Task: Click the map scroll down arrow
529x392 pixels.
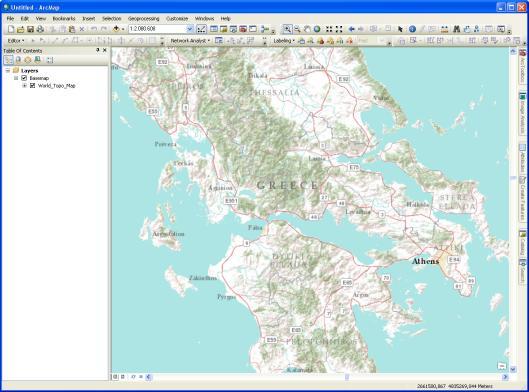Action: click(x=513, y=369)
